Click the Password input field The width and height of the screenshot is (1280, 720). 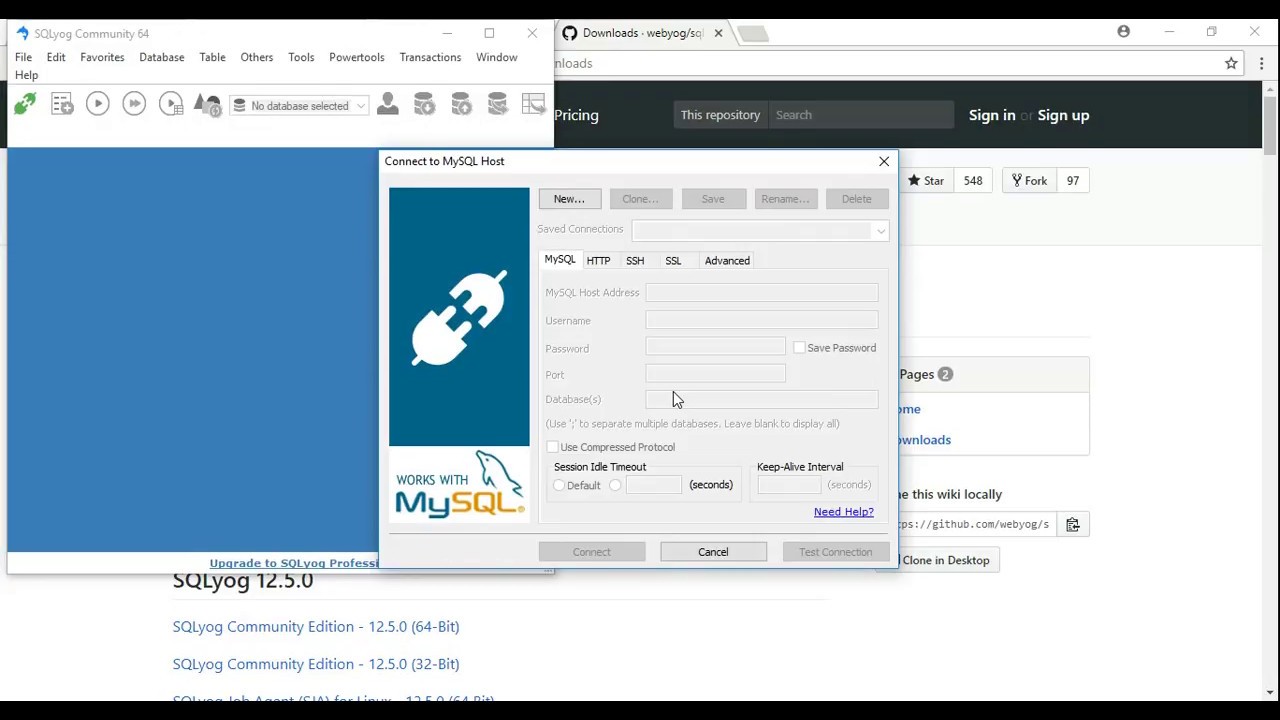click(715, 348)
